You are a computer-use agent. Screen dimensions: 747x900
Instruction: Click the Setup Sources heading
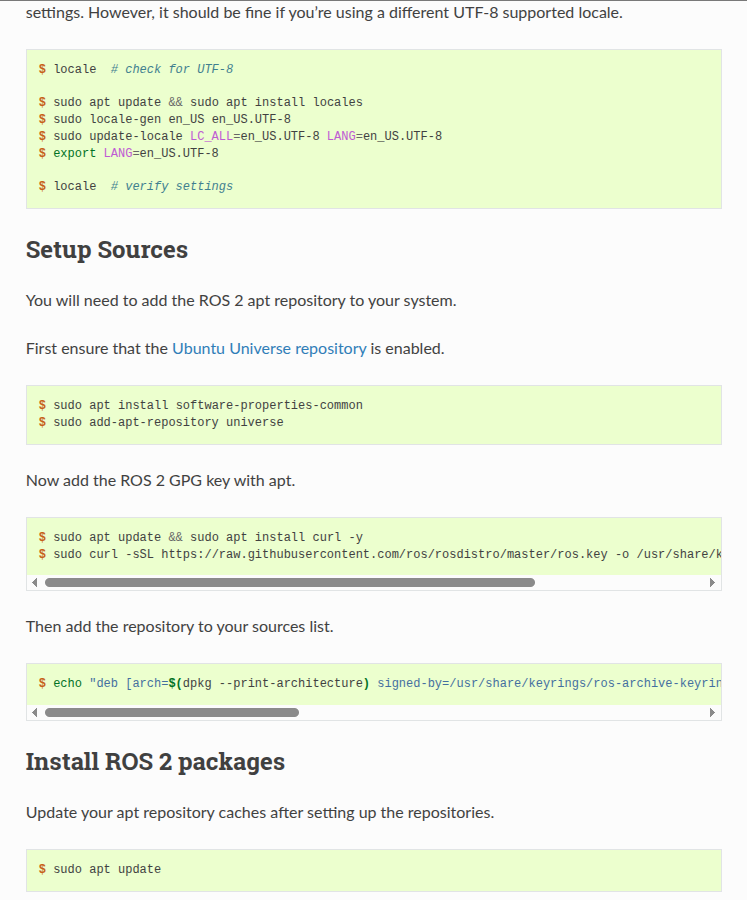click(107, 250)
